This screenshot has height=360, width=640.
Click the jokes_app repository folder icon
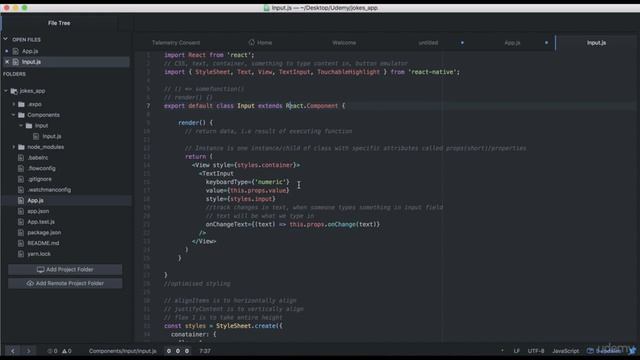tap(14, 91)
